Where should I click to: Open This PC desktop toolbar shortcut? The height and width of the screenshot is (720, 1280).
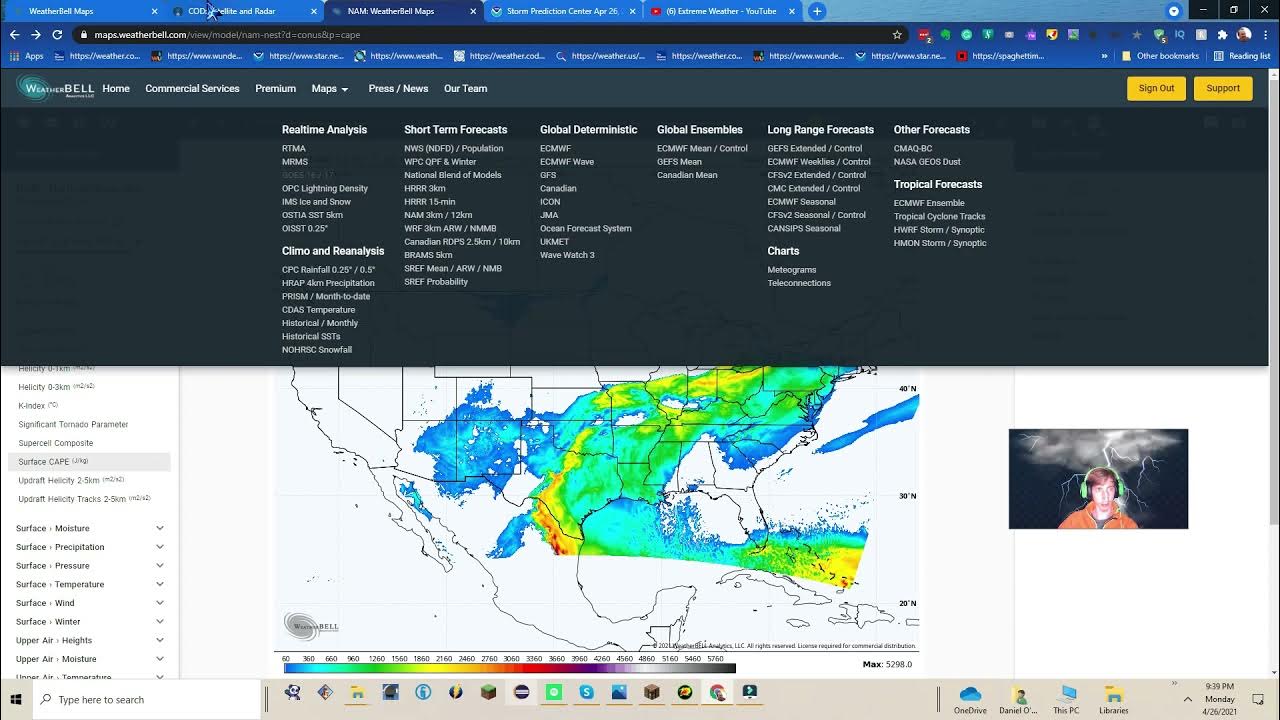pyautogui.click(x=1067, y=699)
